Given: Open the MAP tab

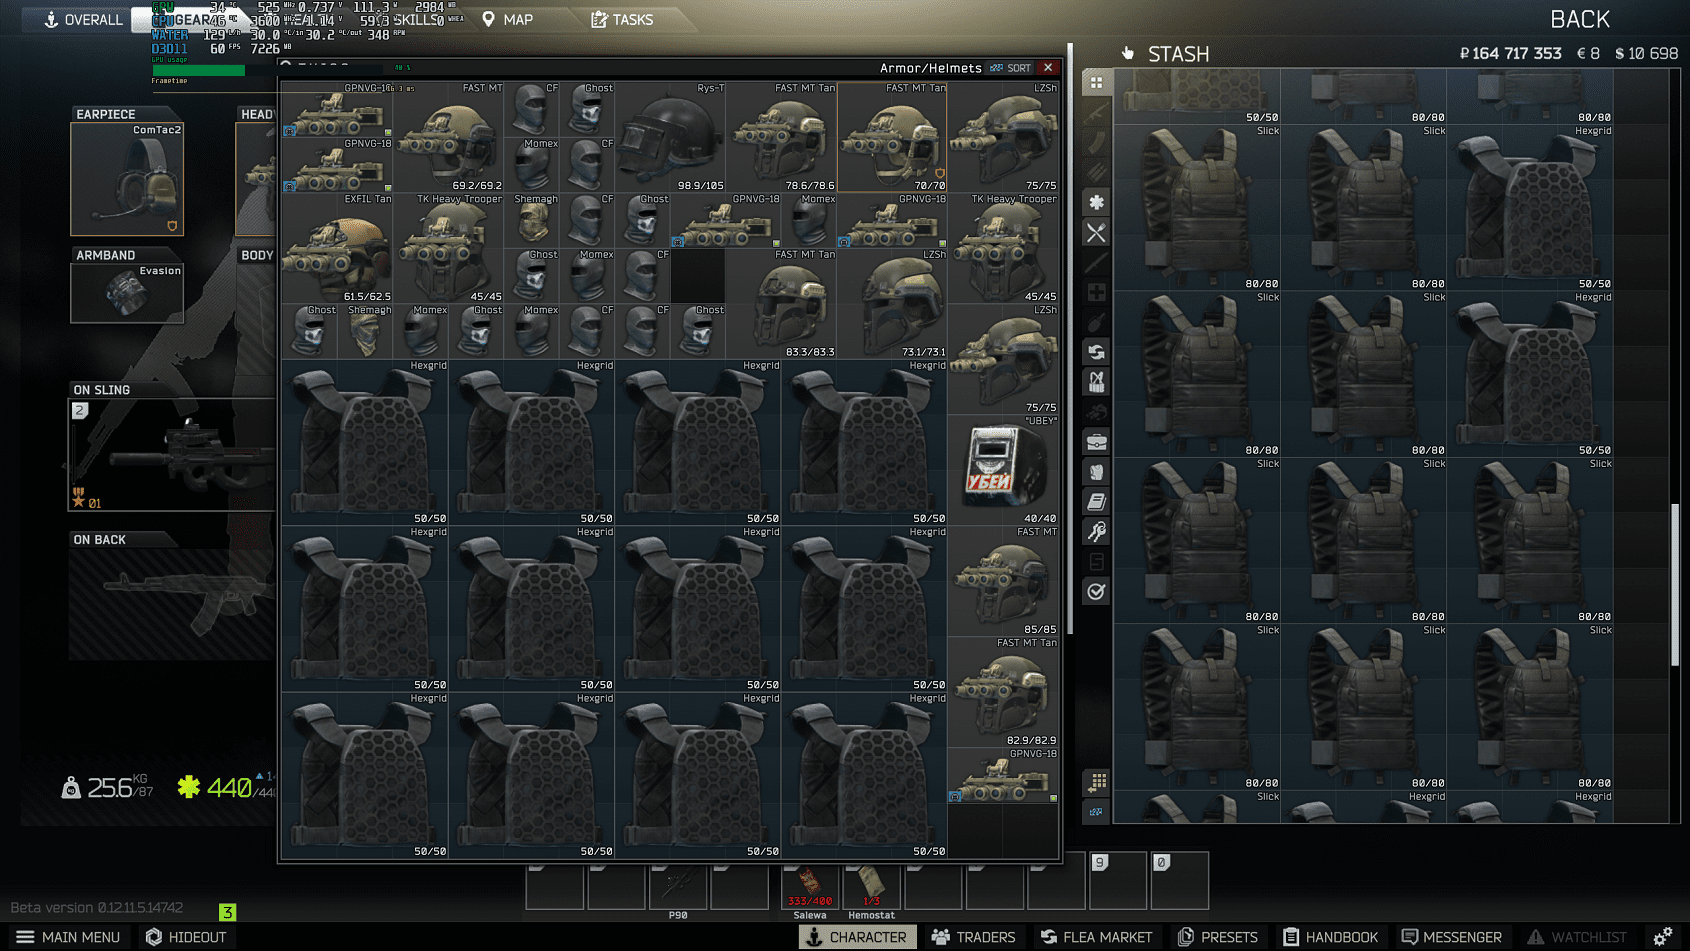Looking at the screenshot, I should tap(508, 19).
